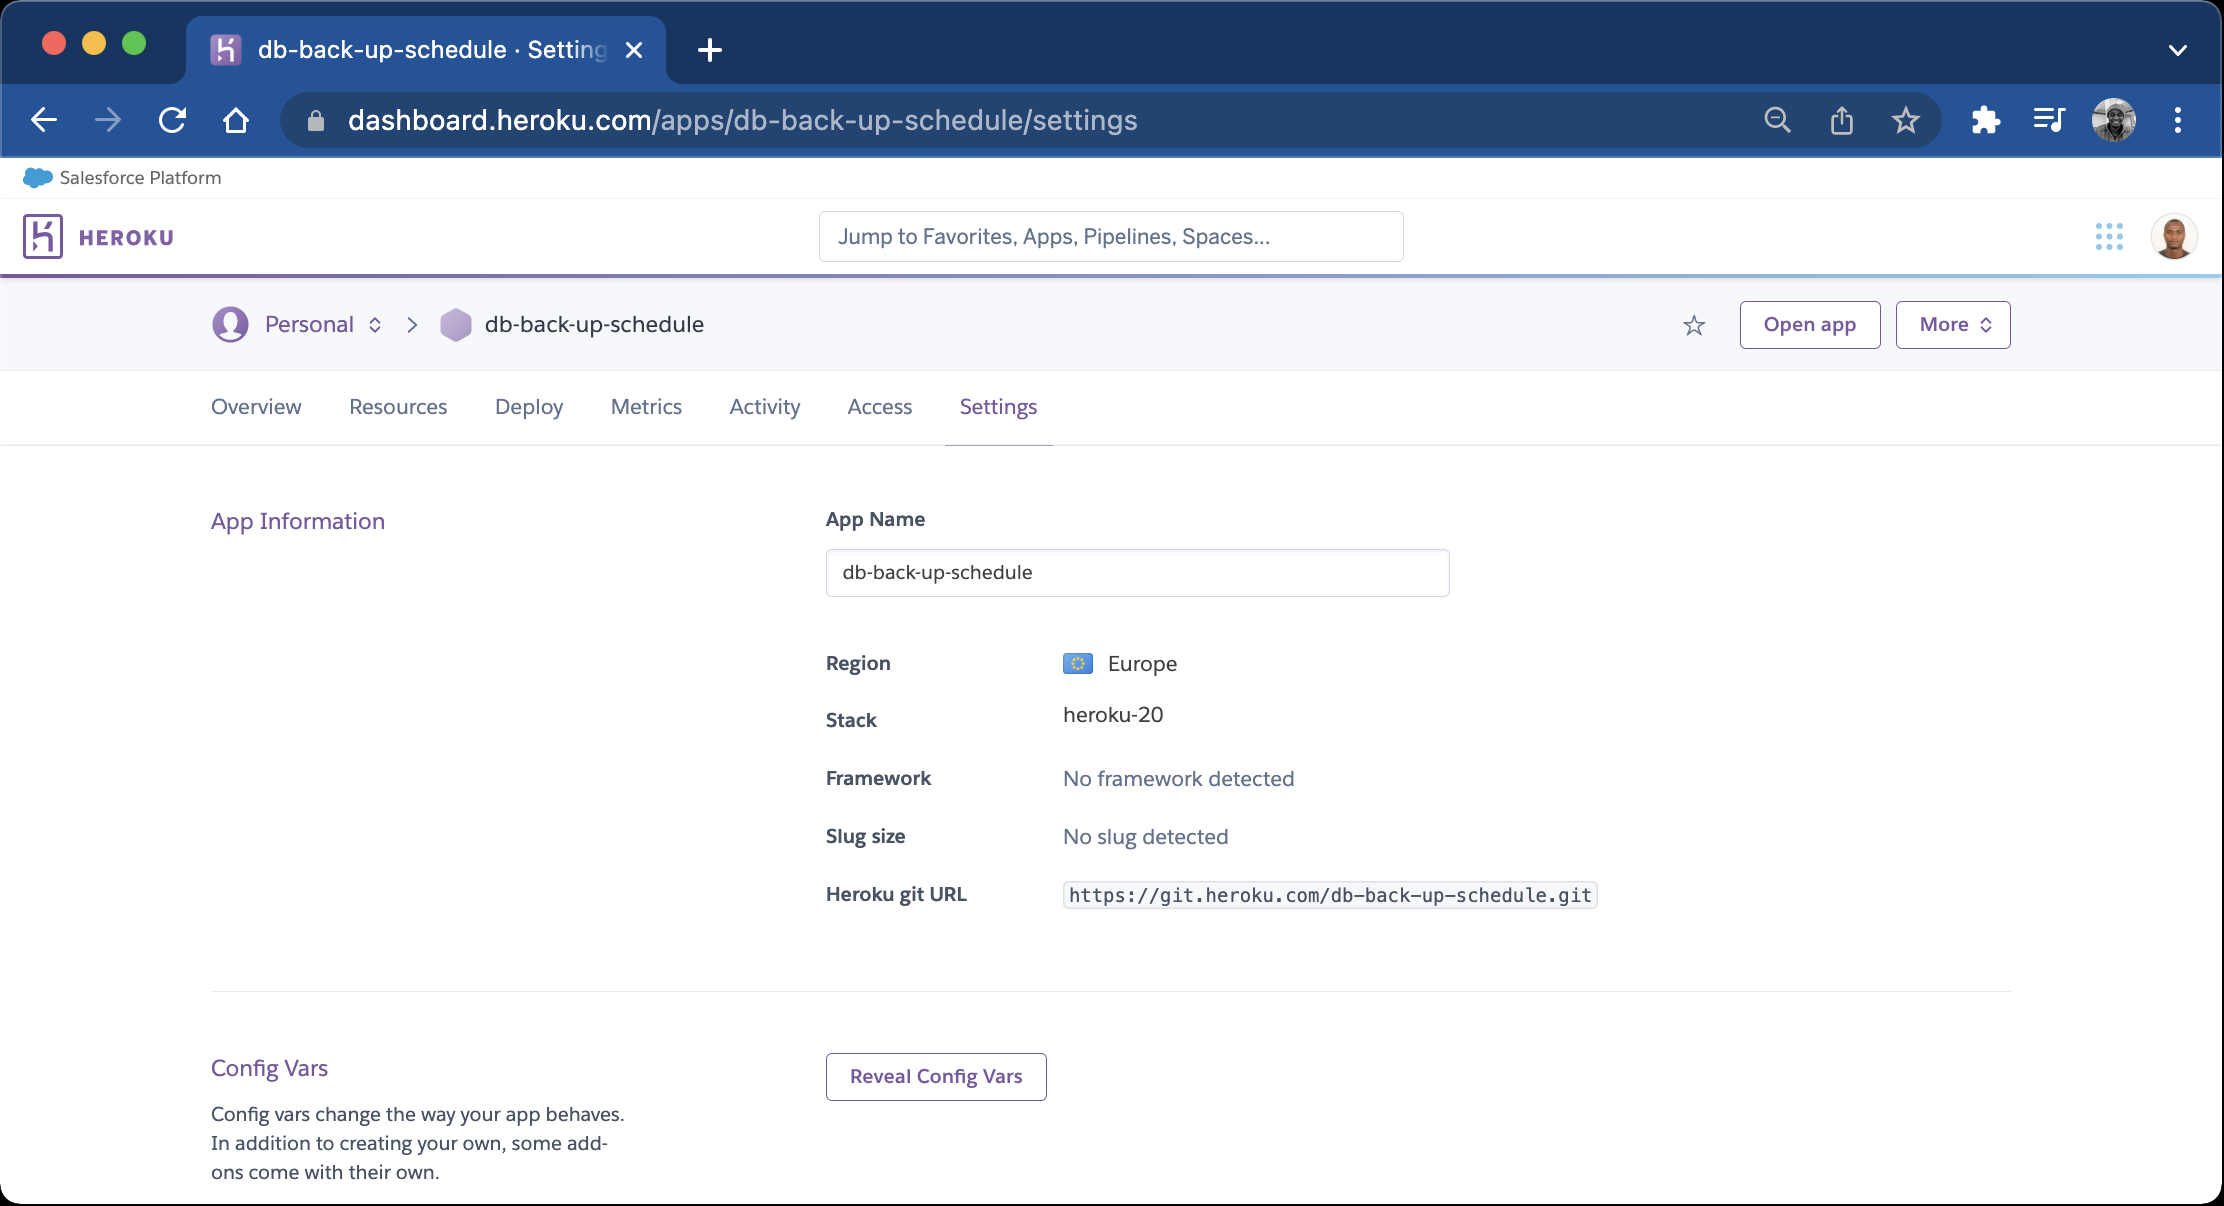Open browser extensions puzzle icon

(1985, 120)
